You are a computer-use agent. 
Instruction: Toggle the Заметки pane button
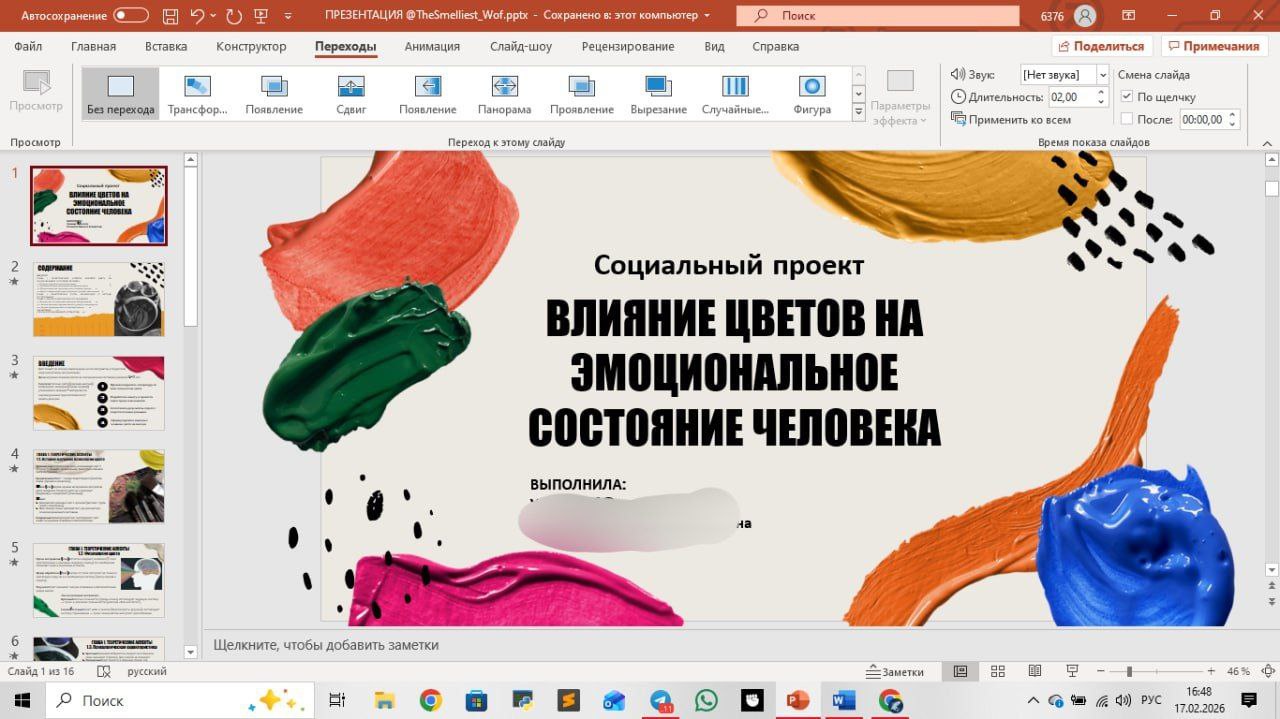click(x=896, y=672)
